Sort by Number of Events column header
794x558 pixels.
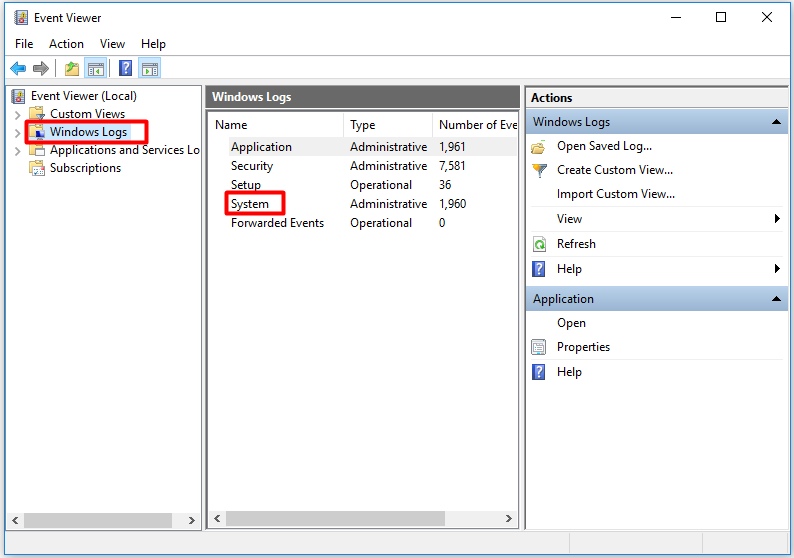click(475, 125)
